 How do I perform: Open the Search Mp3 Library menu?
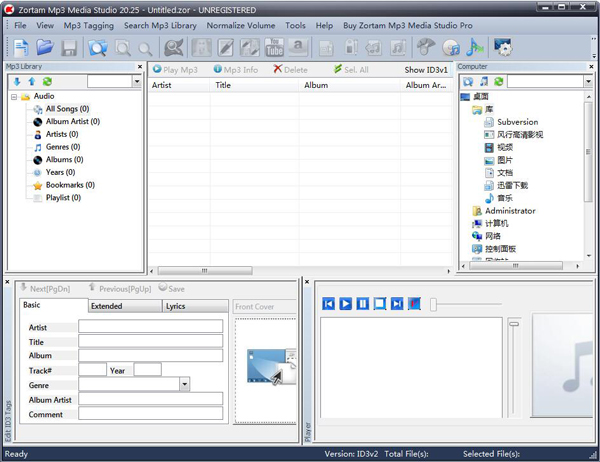pos(160,26)
